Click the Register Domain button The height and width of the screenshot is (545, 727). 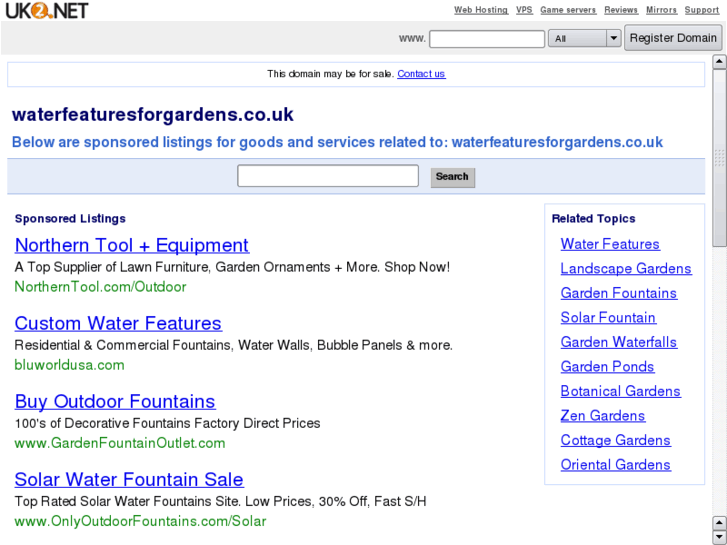tap(673, 38)
